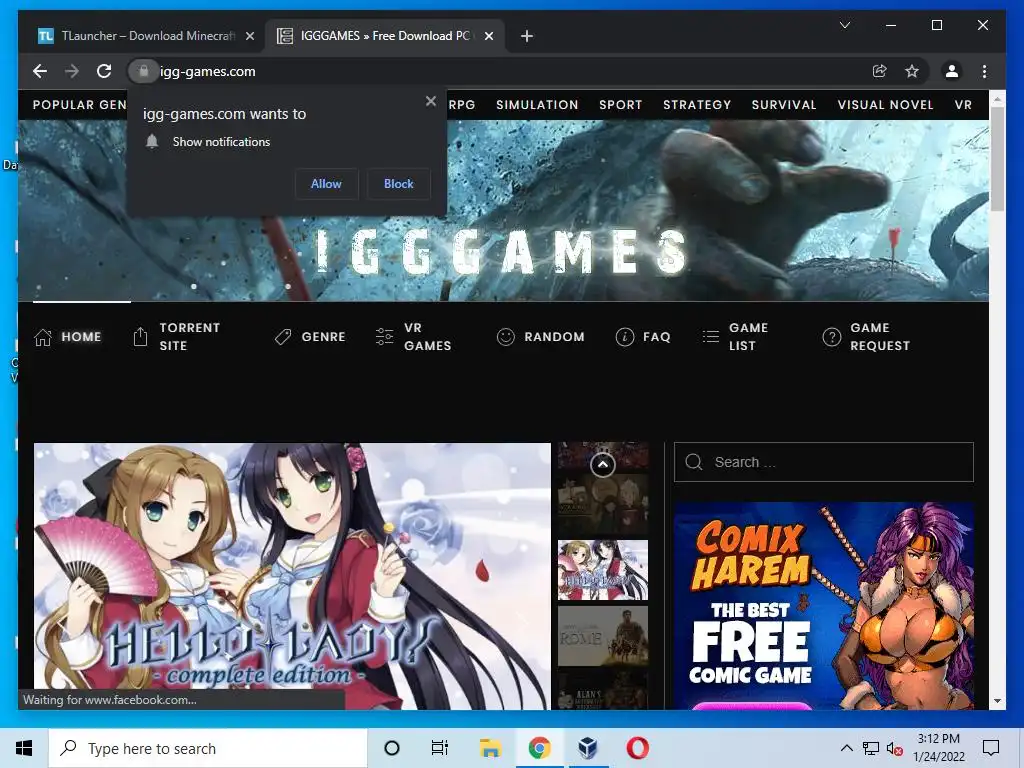The width and height of the screenshot is (1024, 768).
Task: Click the Torrent Site share icon
Action: click(x=140, y=336)
